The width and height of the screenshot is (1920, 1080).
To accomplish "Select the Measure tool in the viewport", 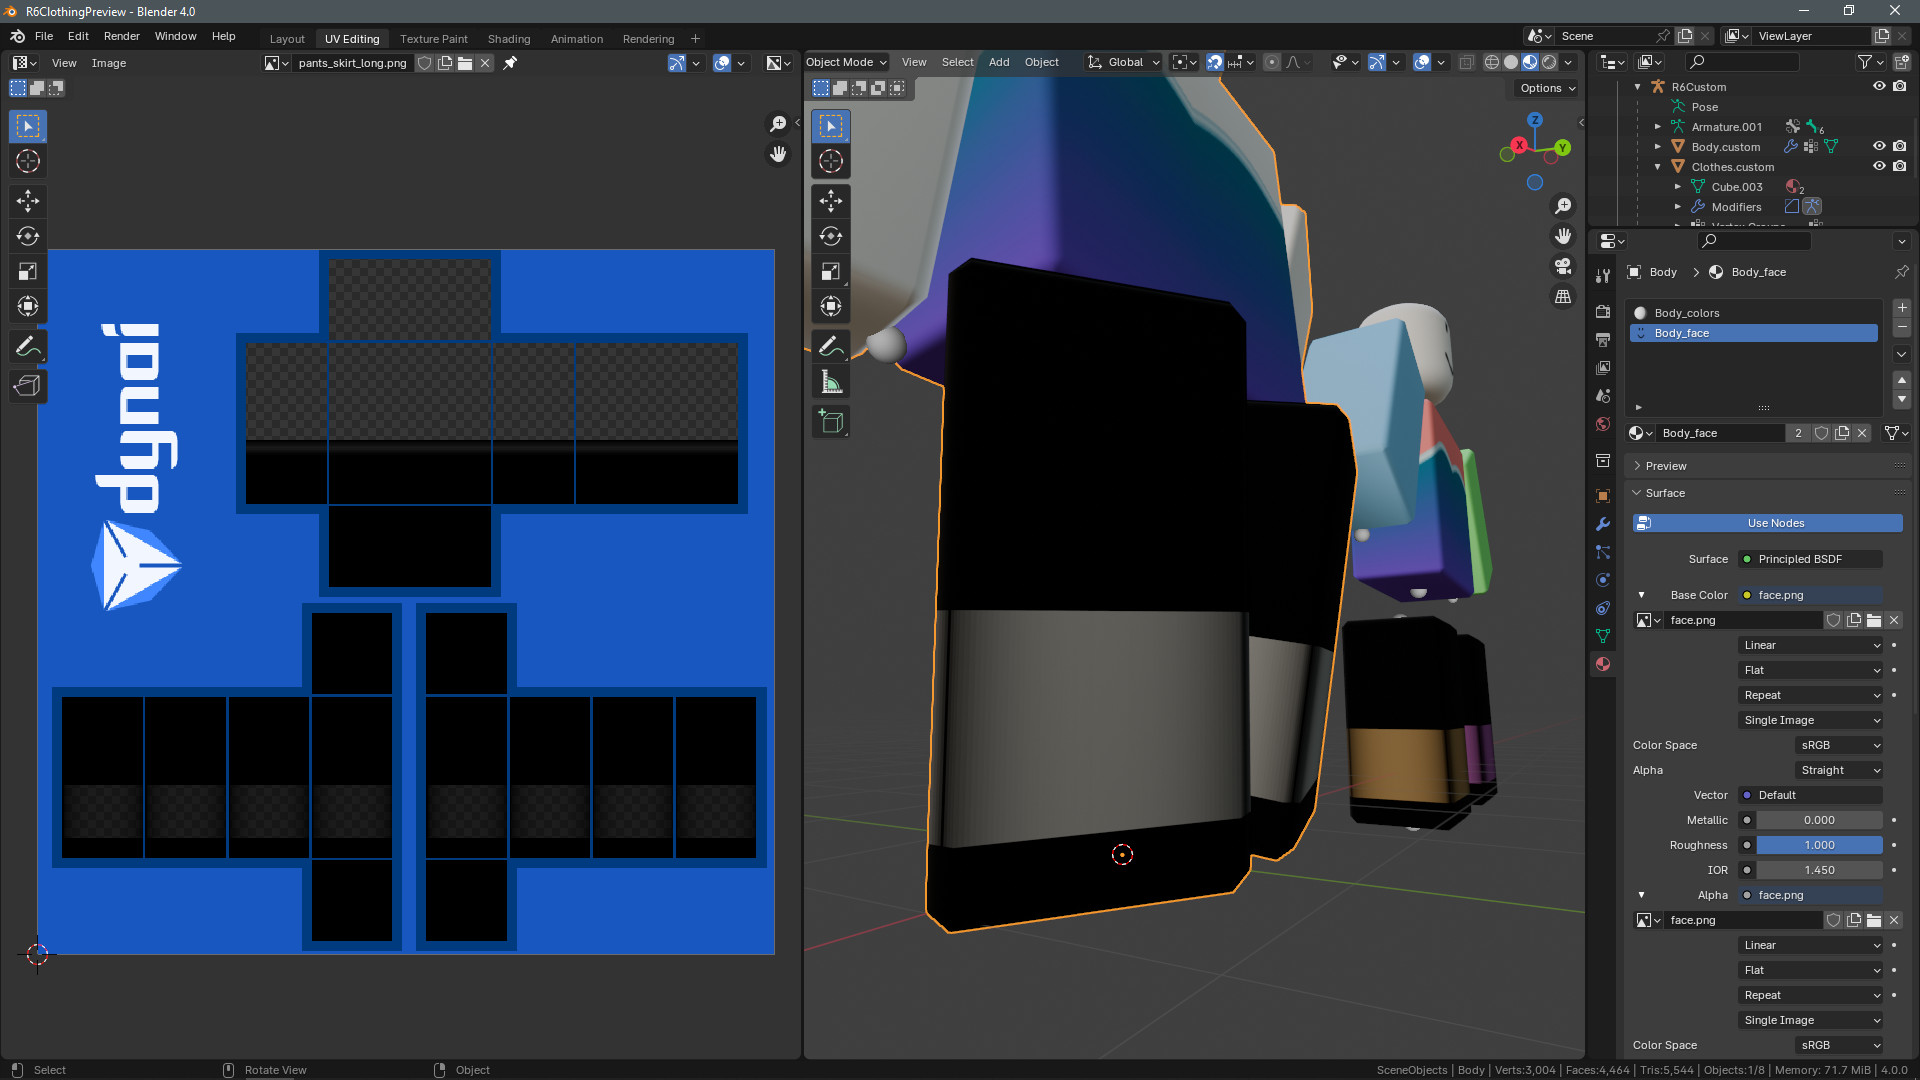I will 830,381.
